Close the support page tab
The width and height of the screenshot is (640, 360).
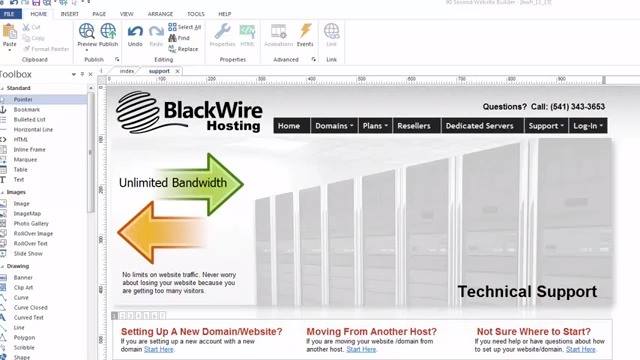click(x=178, y=71)
